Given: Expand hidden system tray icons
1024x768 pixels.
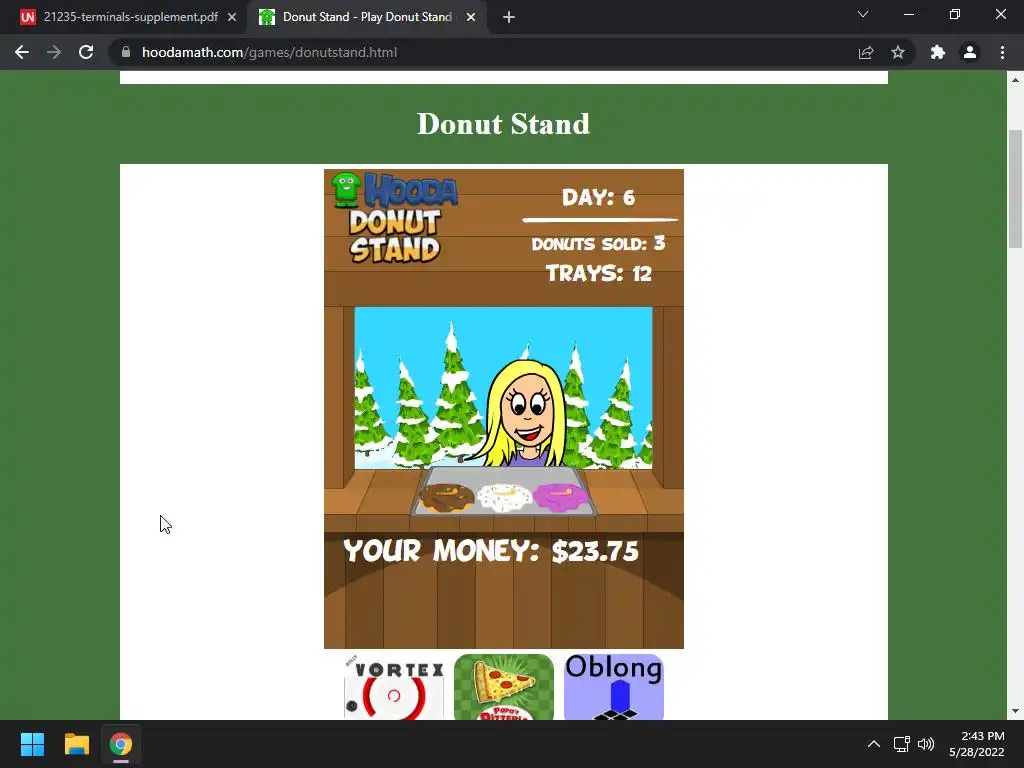Looking at the screenshot, I should point(874,744).
